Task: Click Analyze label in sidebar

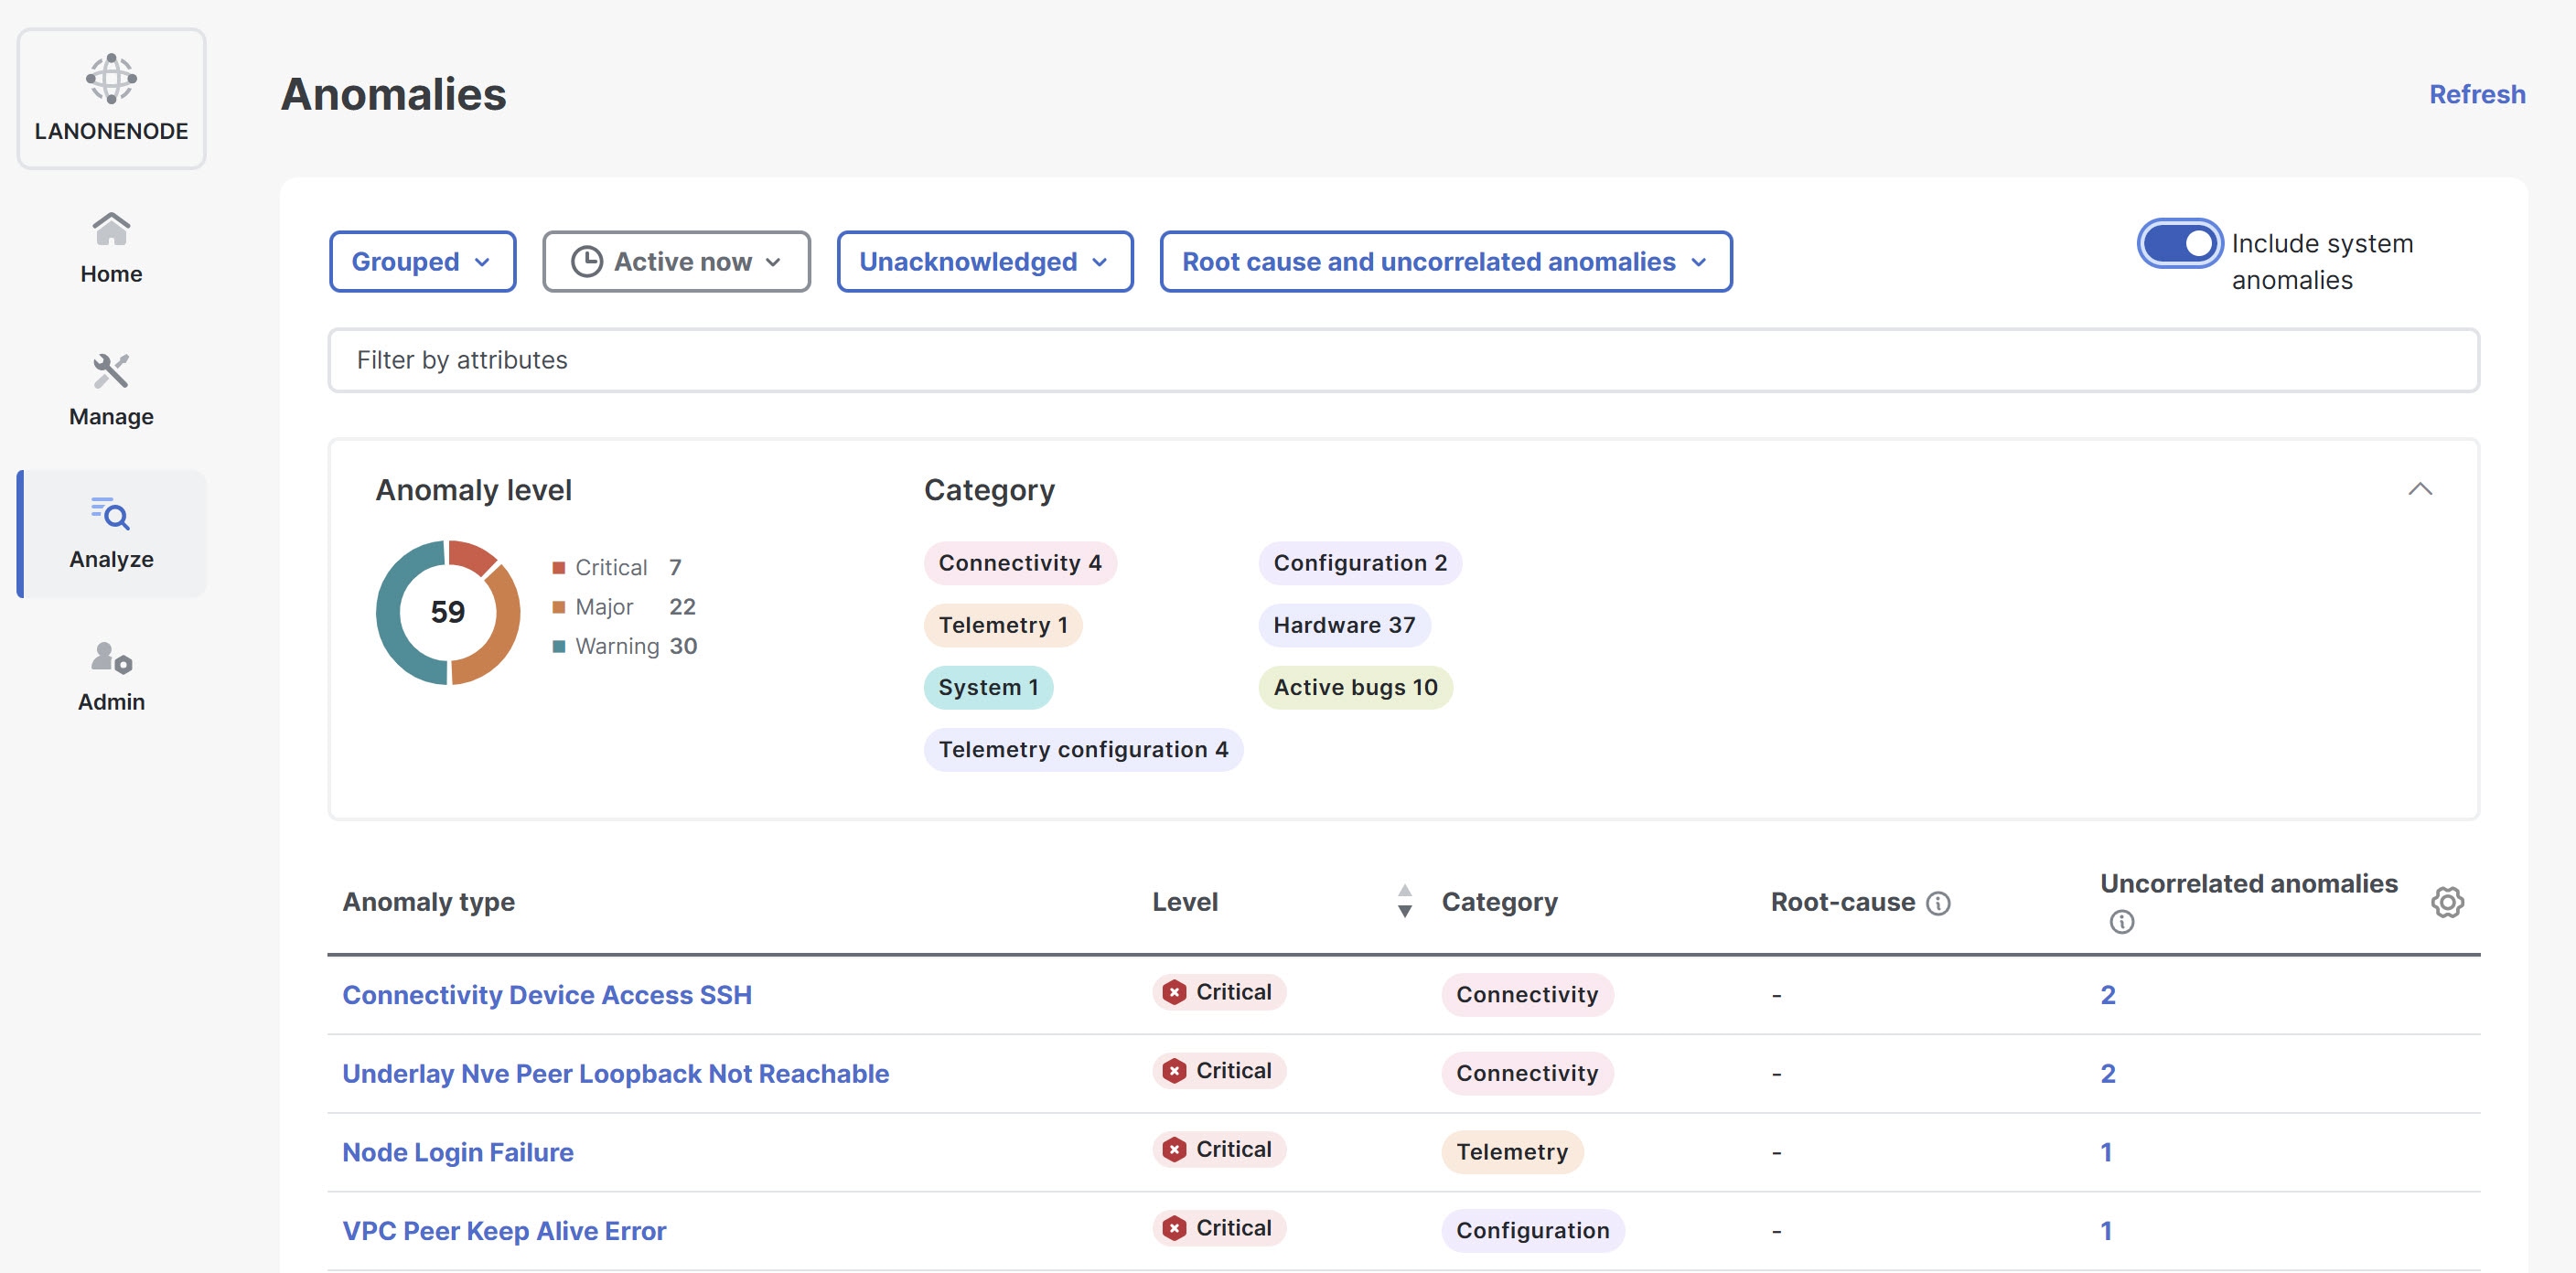Action: 111,559
